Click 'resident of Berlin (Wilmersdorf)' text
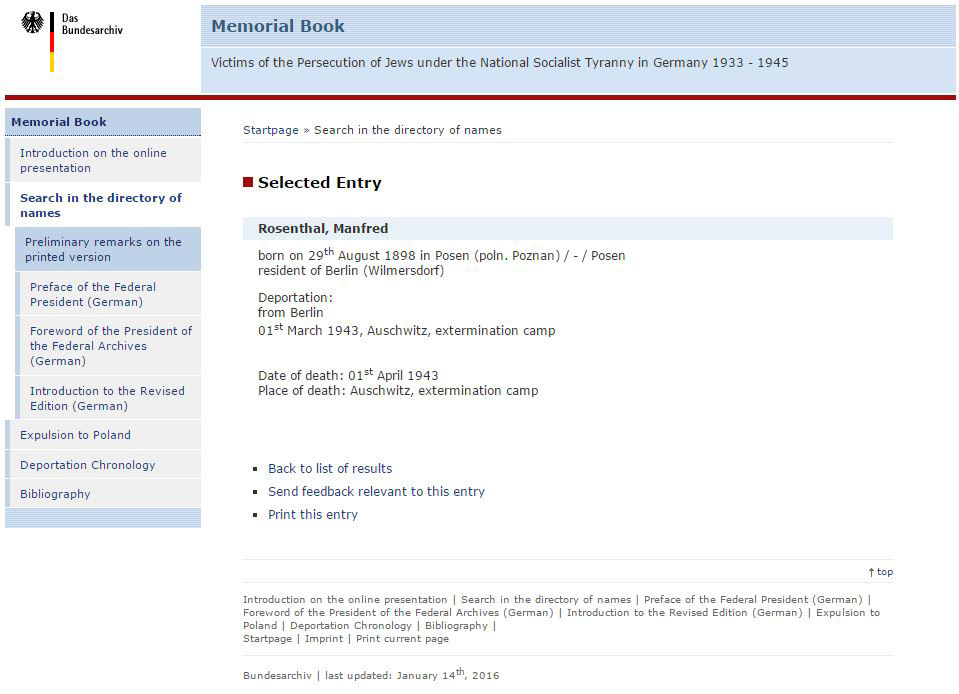Image resolution: width=959 pixels, height=694 pixels. click(351, 271)
